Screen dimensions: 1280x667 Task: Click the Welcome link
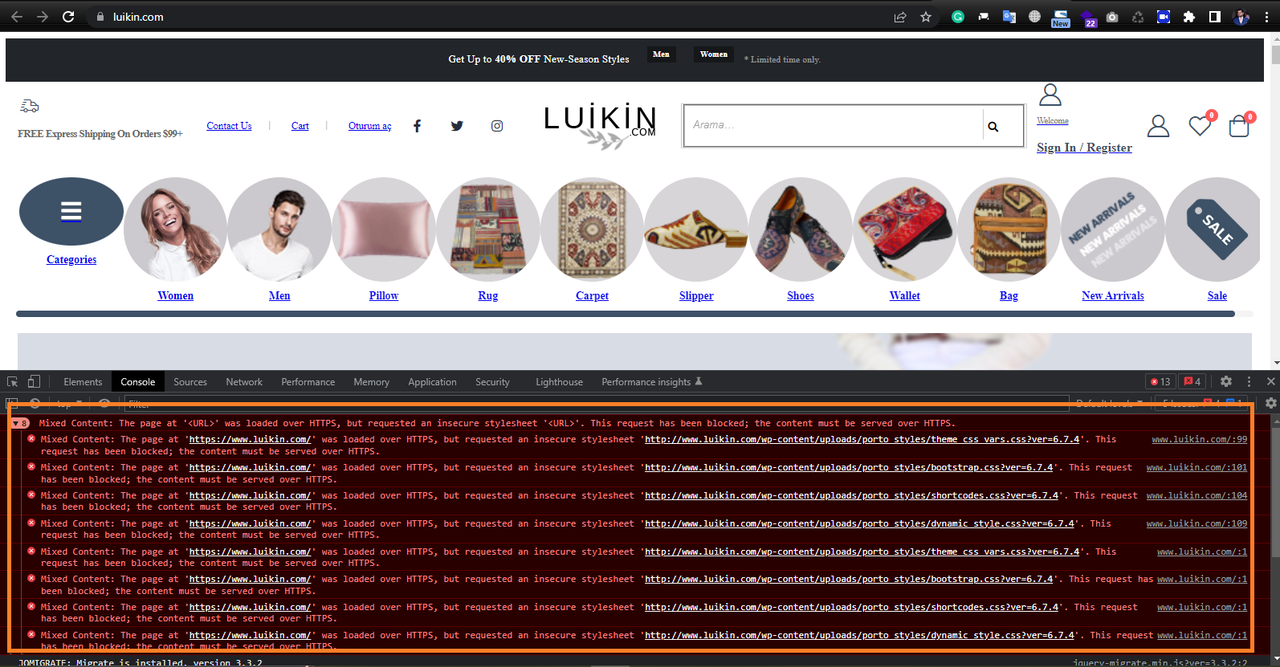1052,121
